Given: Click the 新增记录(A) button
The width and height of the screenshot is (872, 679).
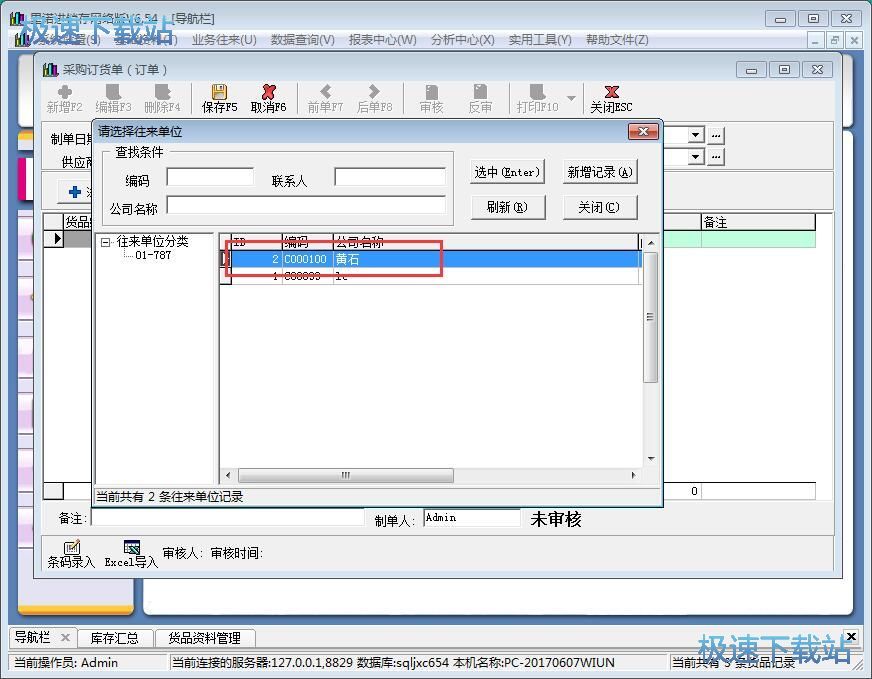Looking at the screenshot, I should [x=600, y=172].
